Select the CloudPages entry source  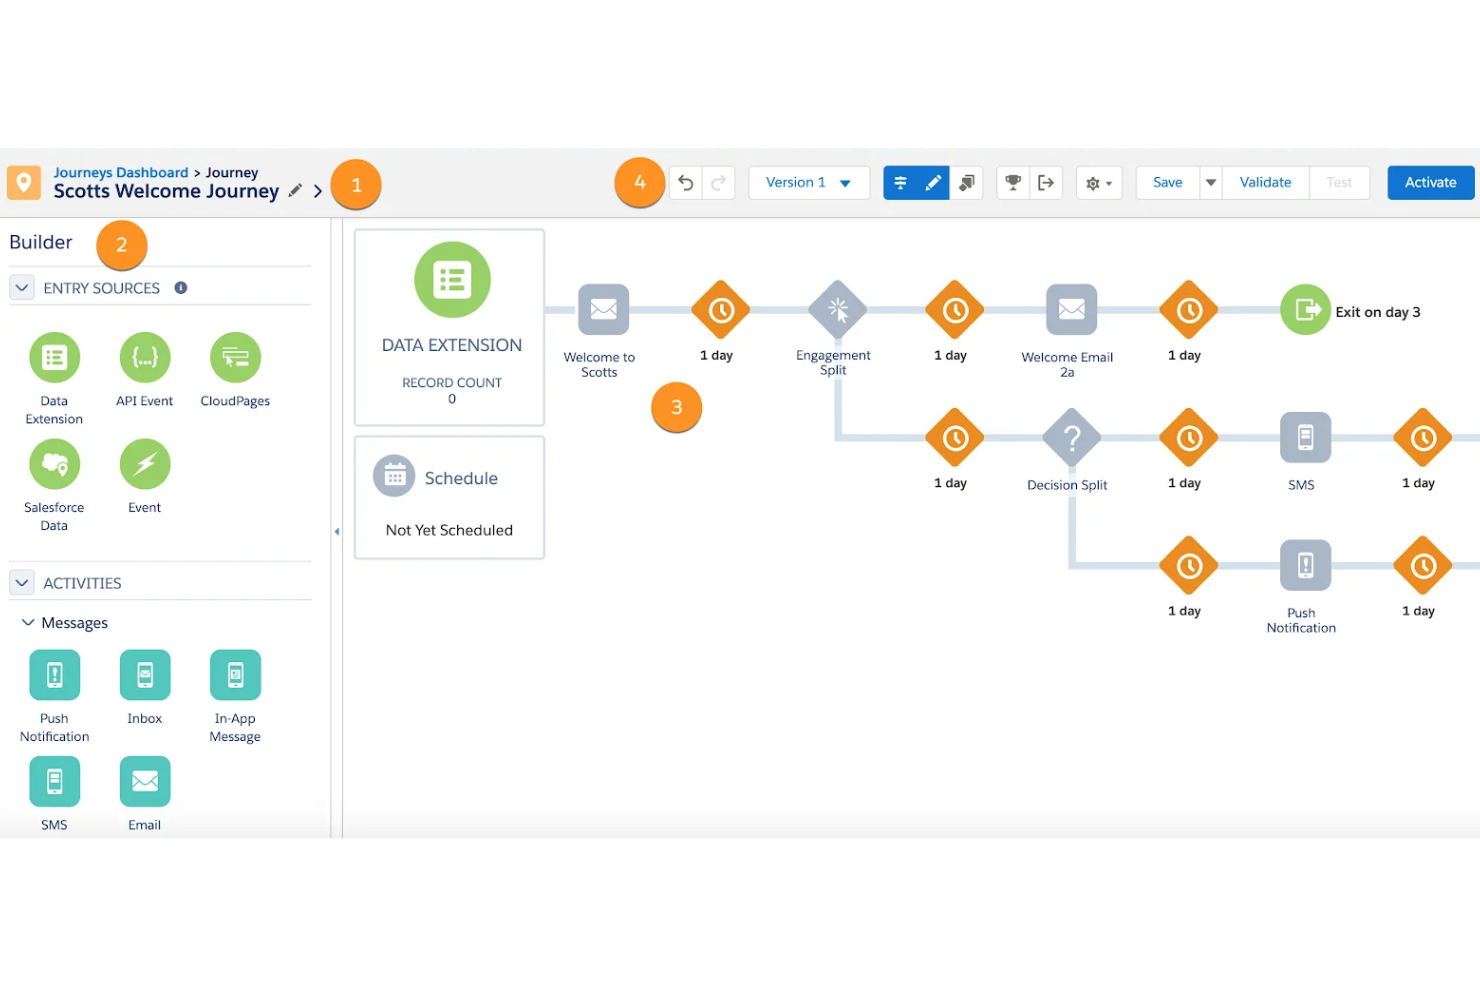(x=235, y=357)
